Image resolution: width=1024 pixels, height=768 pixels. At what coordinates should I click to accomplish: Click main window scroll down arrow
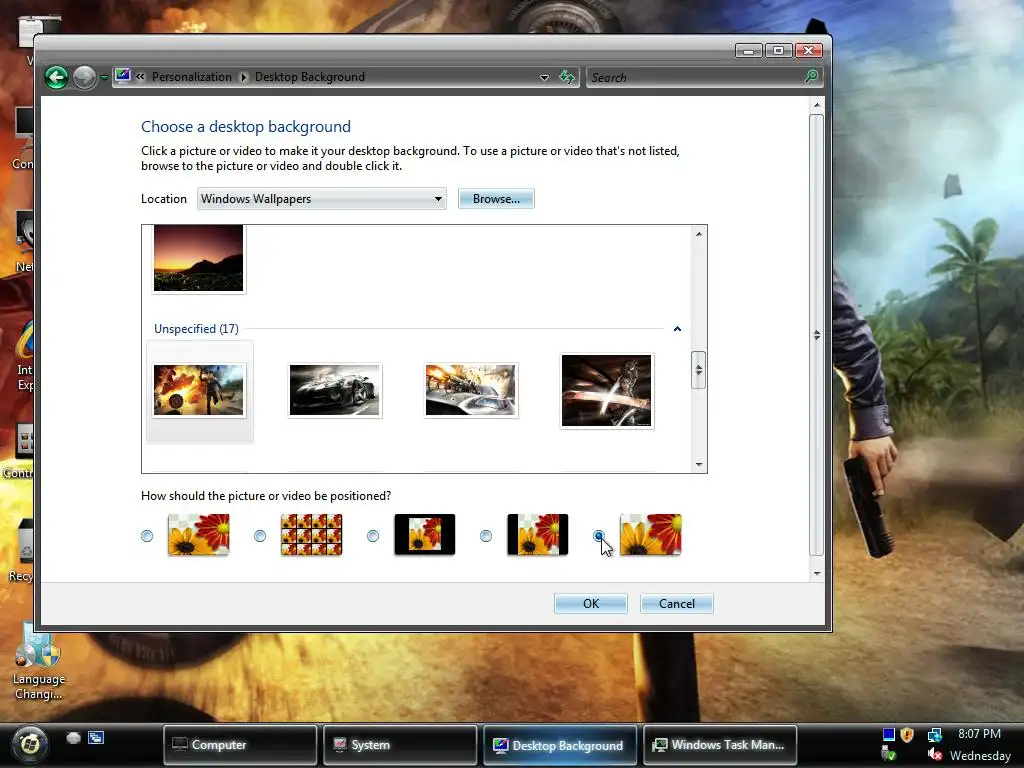816,573
